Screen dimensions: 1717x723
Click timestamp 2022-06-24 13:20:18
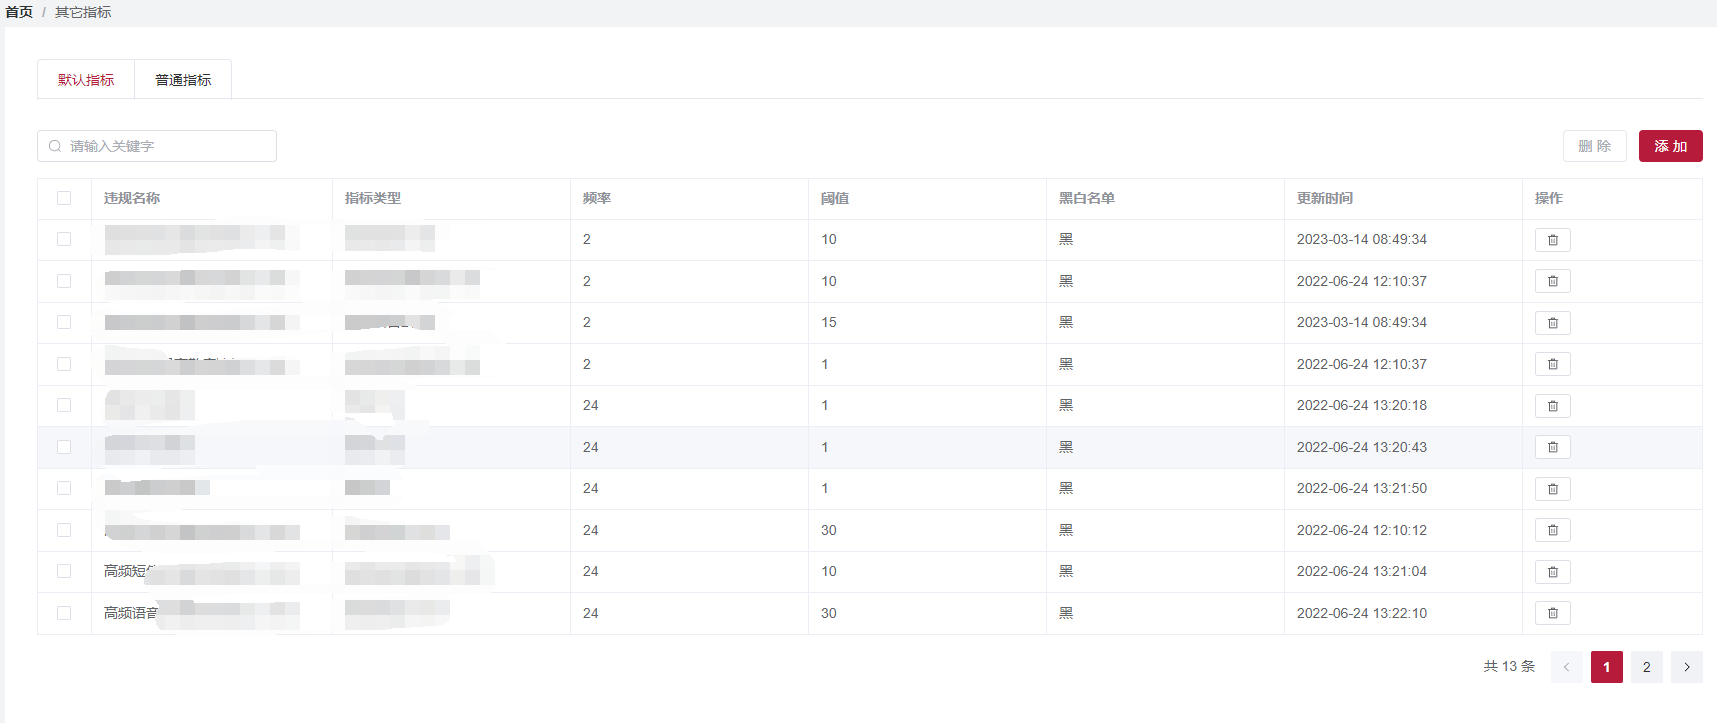tap(1362, 405)
